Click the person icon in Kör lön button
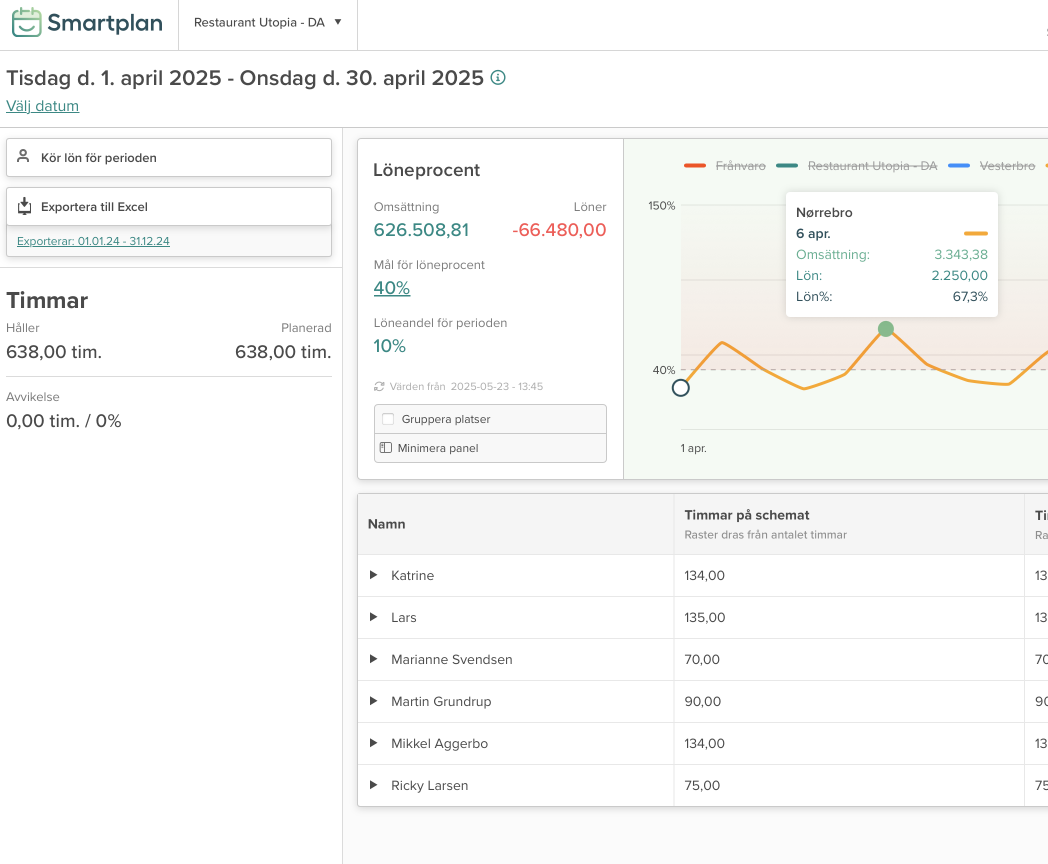This screenshot has height=864, width=1048. pos(24,157)
